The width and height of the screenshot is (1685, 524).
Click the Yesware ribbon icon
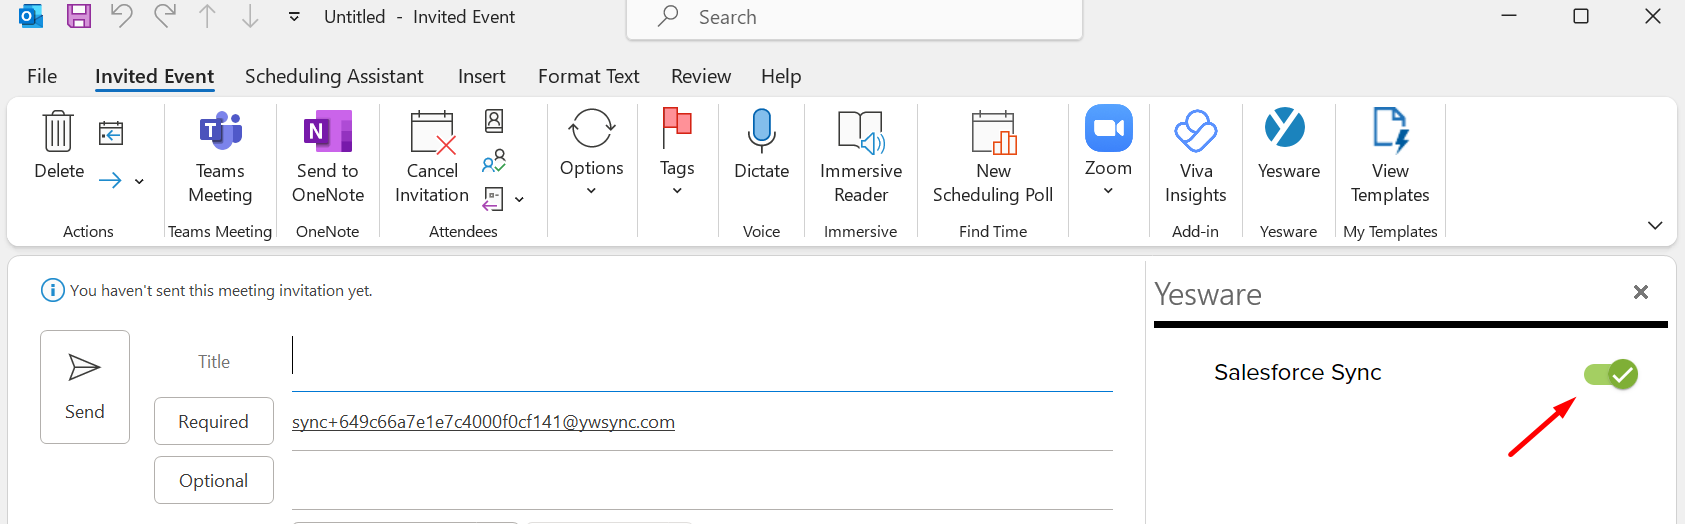(x=1288, y=130)
